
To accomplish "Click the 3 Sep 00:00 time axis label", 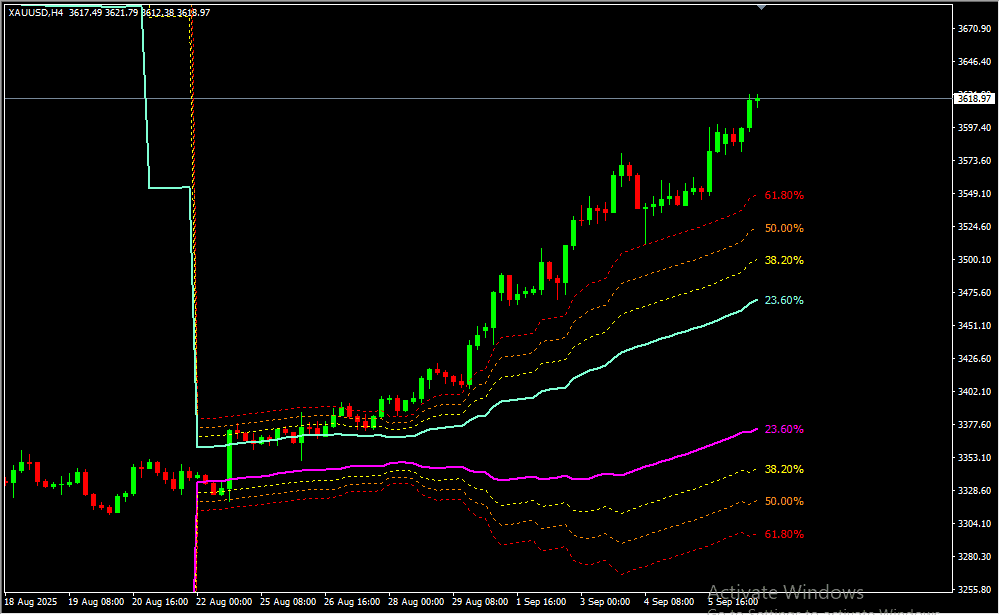I will point(605,603).
